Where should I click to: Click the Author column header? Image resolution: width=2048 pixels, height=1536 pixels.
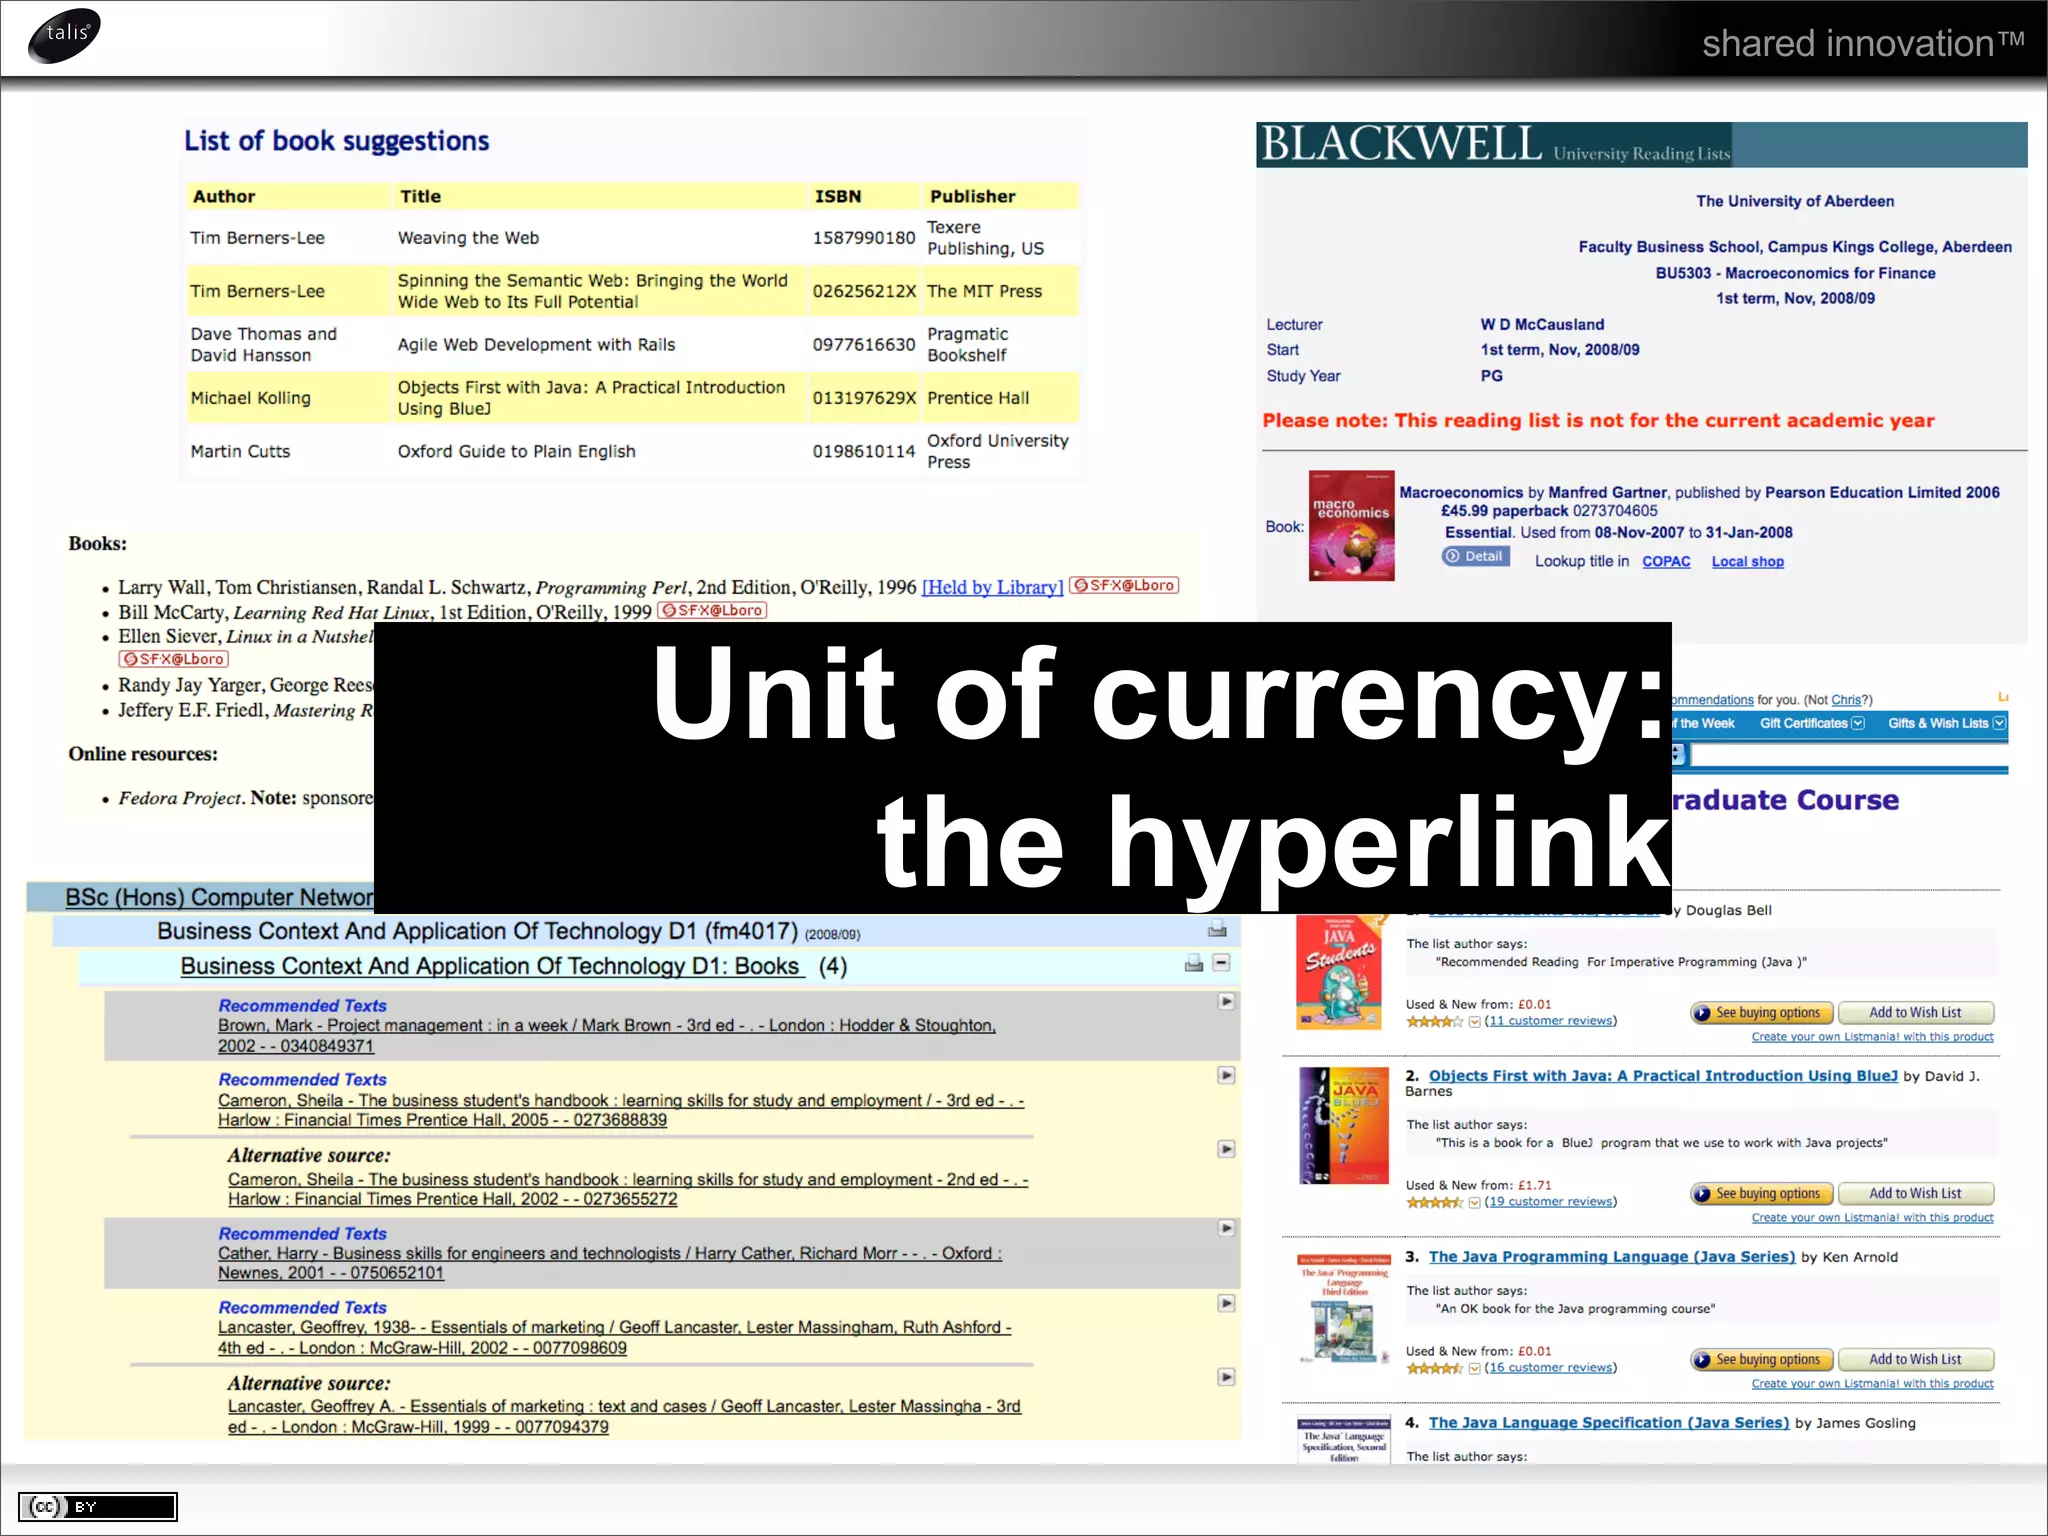coord(288,196)
